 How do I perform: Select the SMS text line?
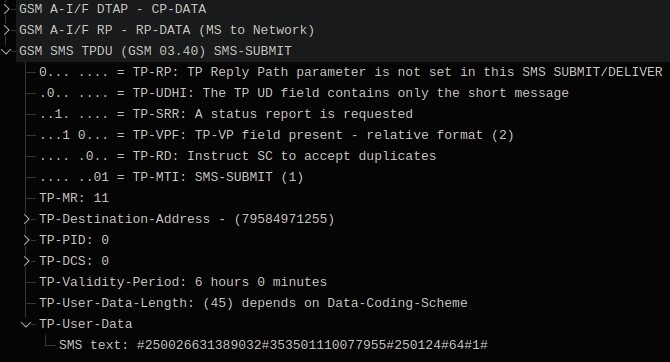[273, 345]
